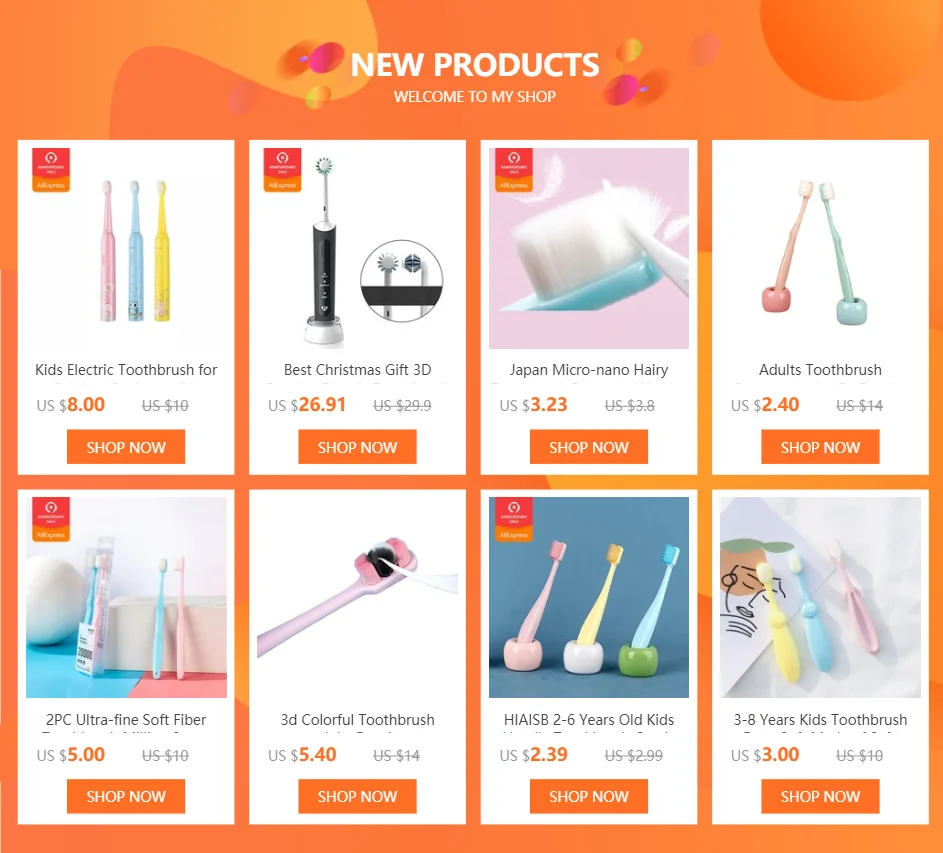Click Shop Now under the $26.91 Christmas gift
This screenshot has width=943, height=853.
point(357,447)
